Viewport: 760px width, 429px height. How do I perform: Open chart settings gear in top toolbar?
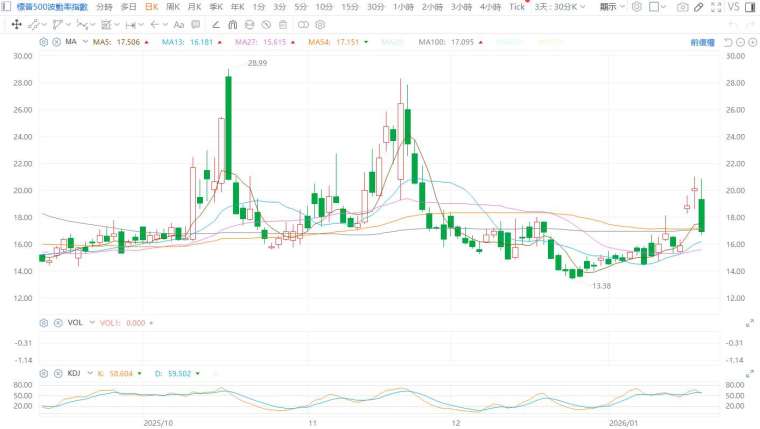tap(636, 7)
